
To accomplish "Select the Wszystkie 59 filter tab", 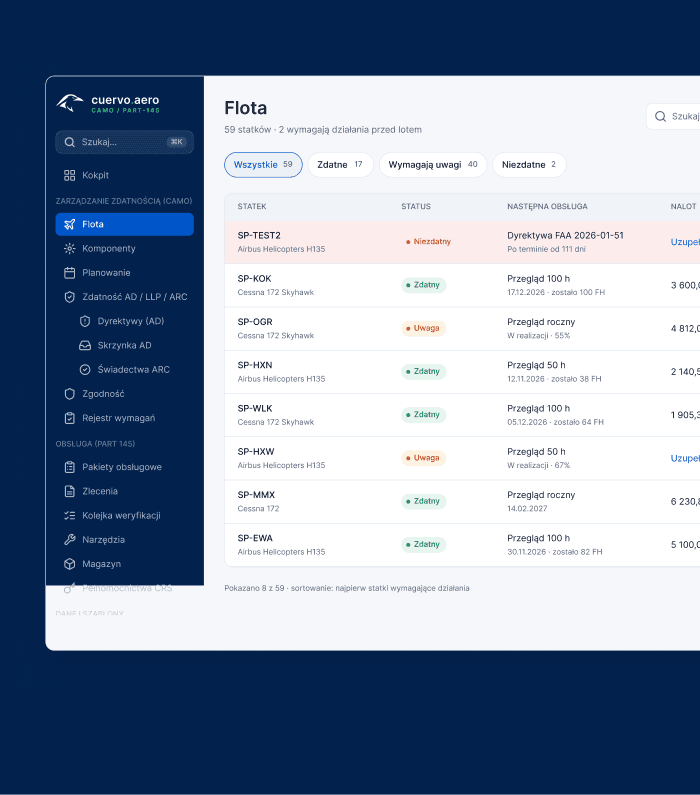I will click(263, 165).
